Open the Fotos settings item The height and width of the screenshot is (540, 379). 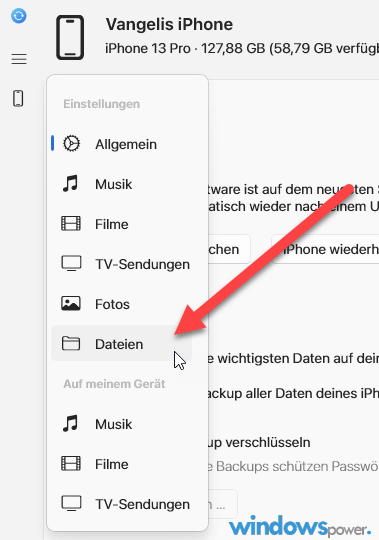(121, 304)
